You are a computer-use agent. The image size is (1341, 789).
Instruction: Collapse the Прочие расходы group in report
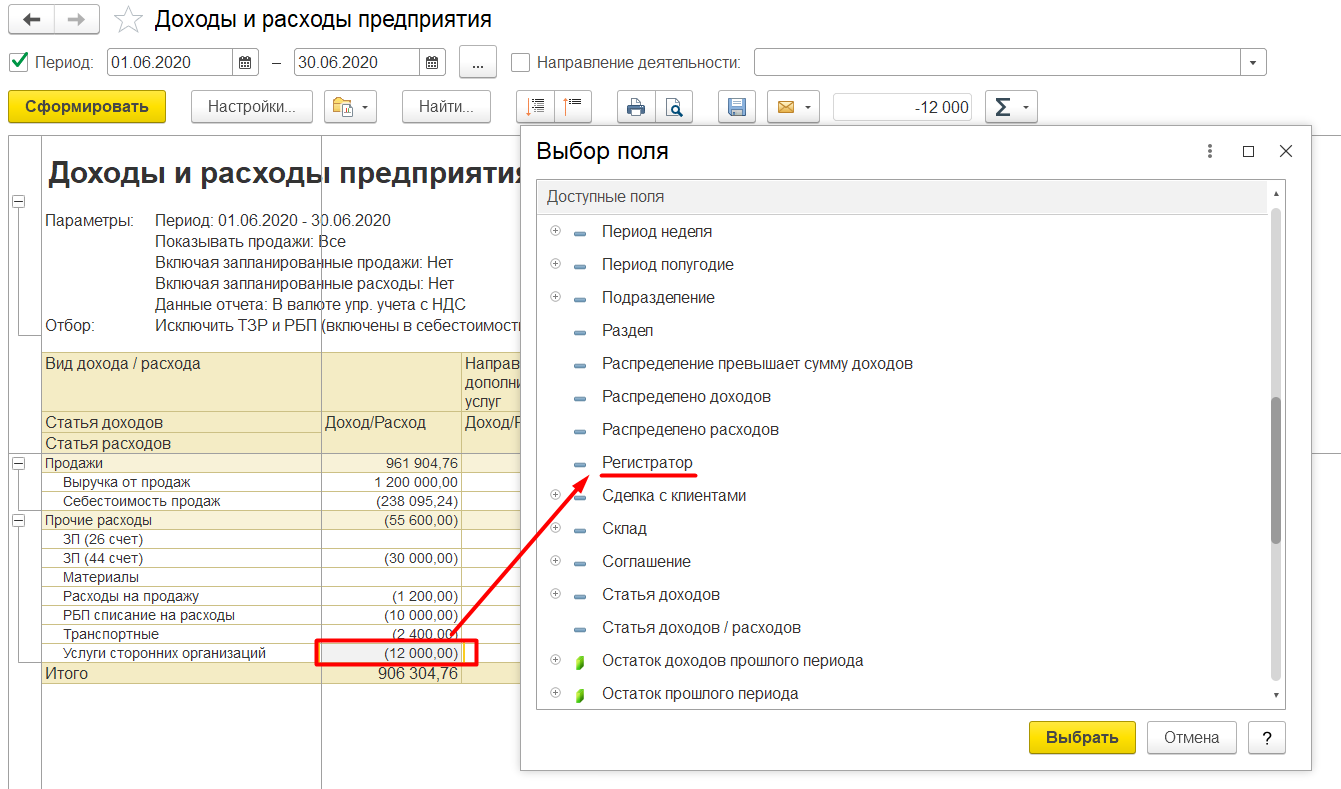click(x=18, y=520)
